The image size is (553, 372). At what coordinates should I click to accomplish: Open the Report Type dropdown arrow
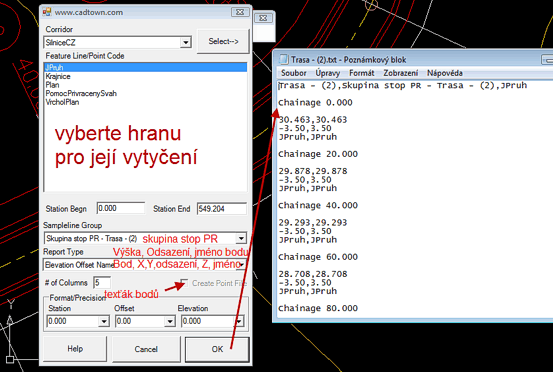tap(242, 264)
